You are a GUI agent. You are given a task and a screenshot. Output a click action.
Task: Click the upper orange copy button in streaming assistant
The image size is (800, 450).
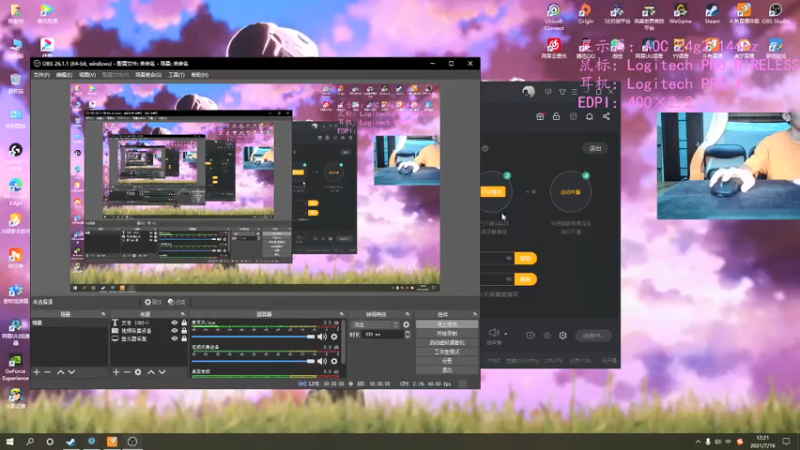(x=526, y=258)
